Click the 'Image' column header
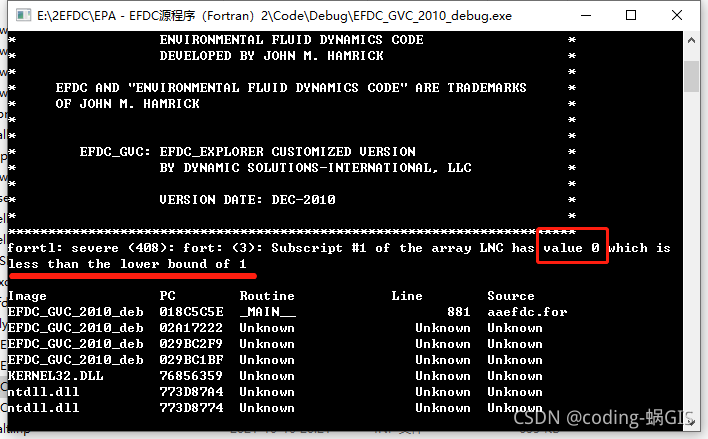 click(x=27, y=296)
